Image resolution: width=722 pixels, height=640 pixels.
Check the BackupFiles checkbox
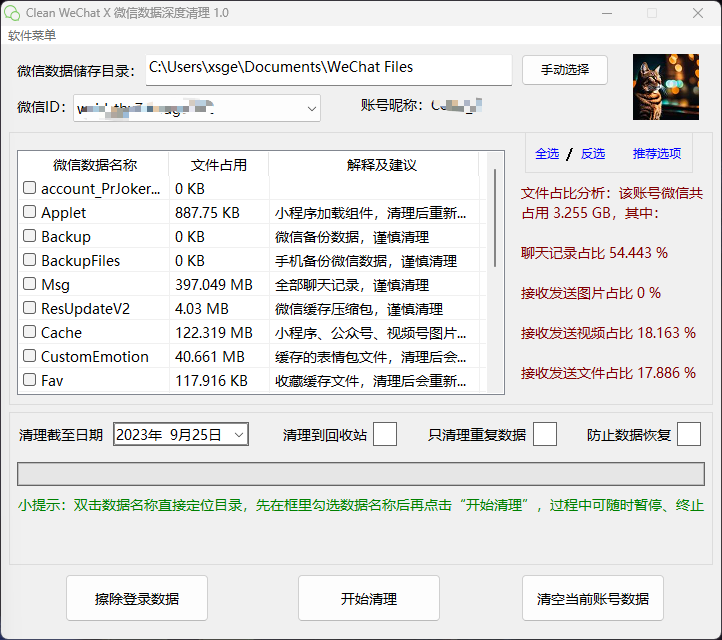pyautogui.click(x=29, y=260)
